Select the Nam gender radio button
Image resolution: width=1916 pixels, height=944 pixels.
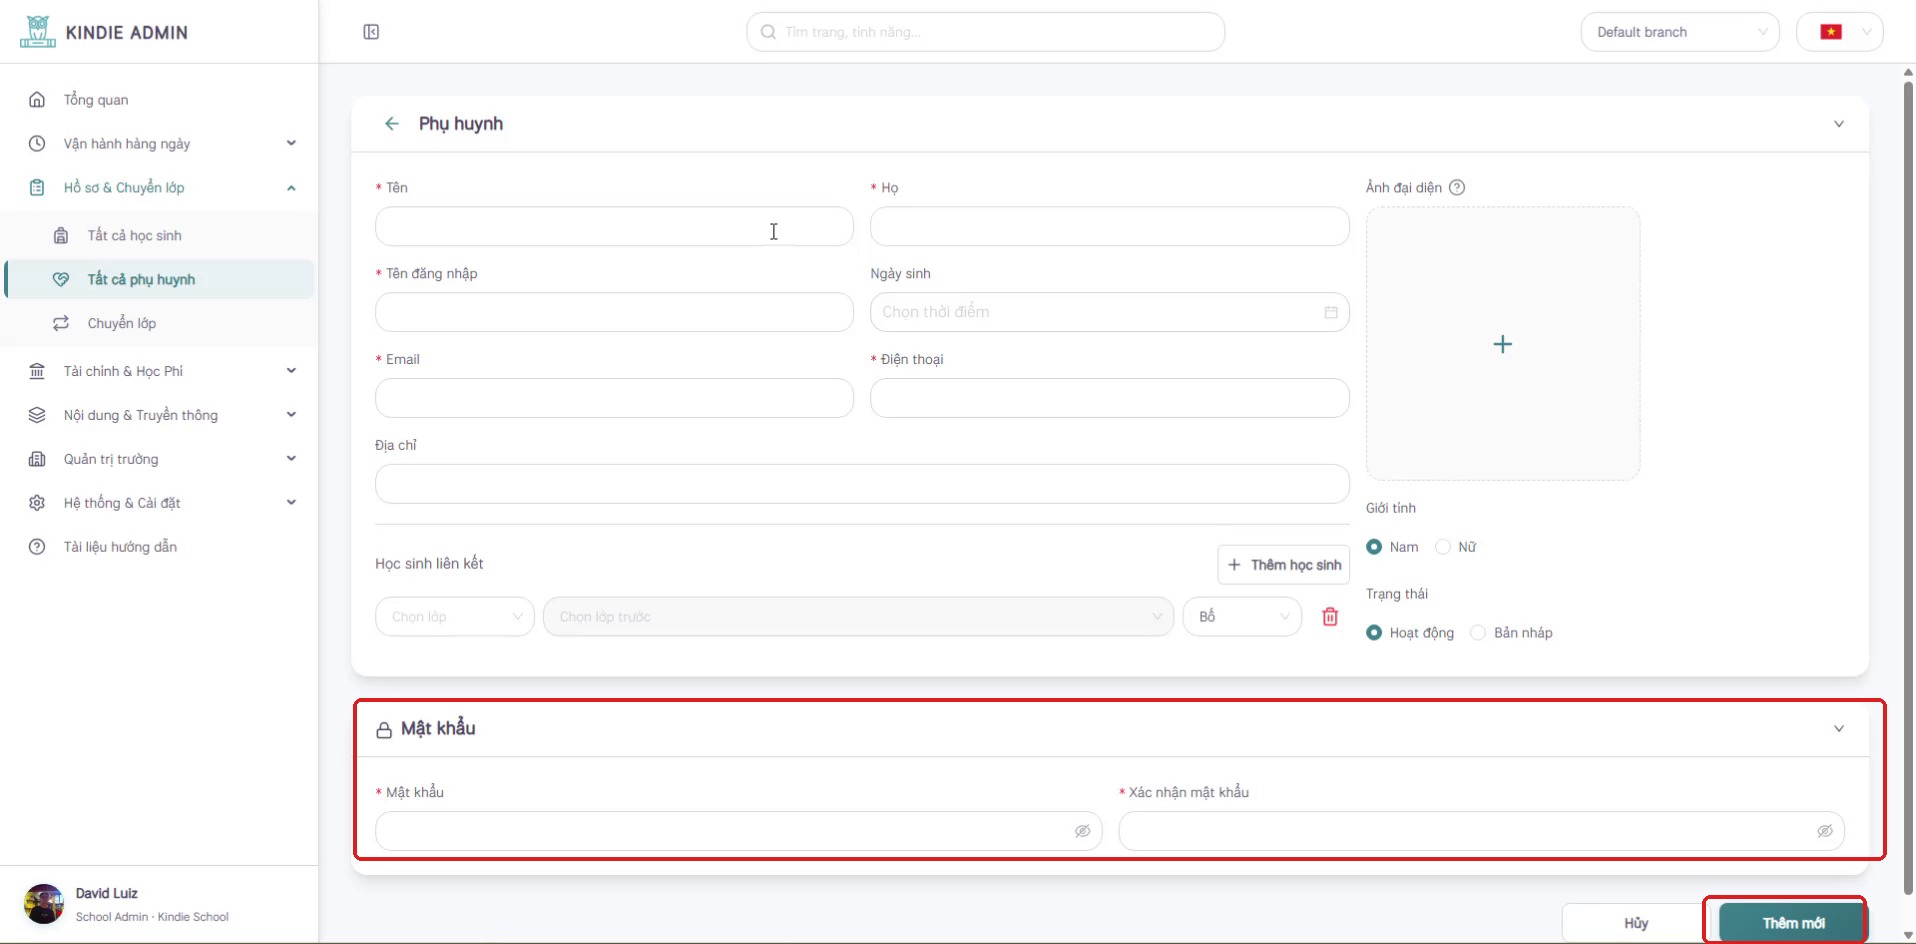(1374, 547)
